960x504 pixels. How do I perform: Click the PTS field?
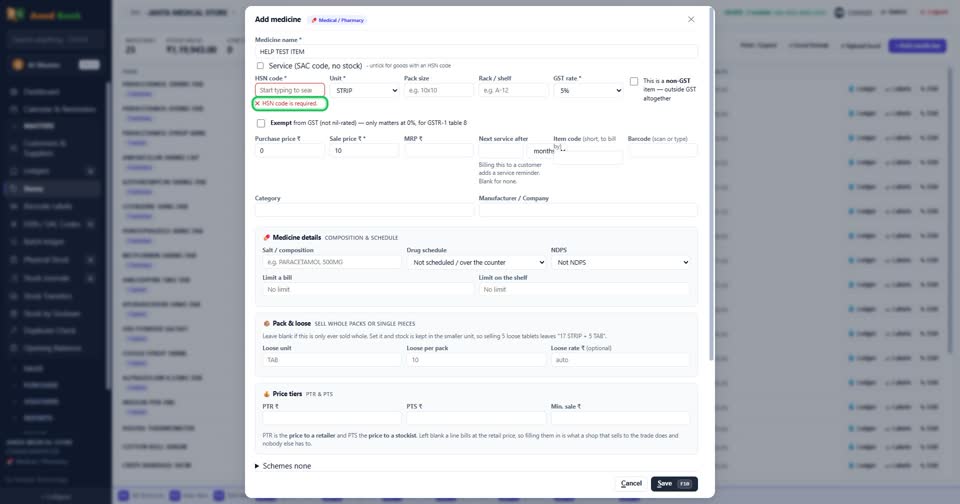pyautogui.click(x=476, y=418)
